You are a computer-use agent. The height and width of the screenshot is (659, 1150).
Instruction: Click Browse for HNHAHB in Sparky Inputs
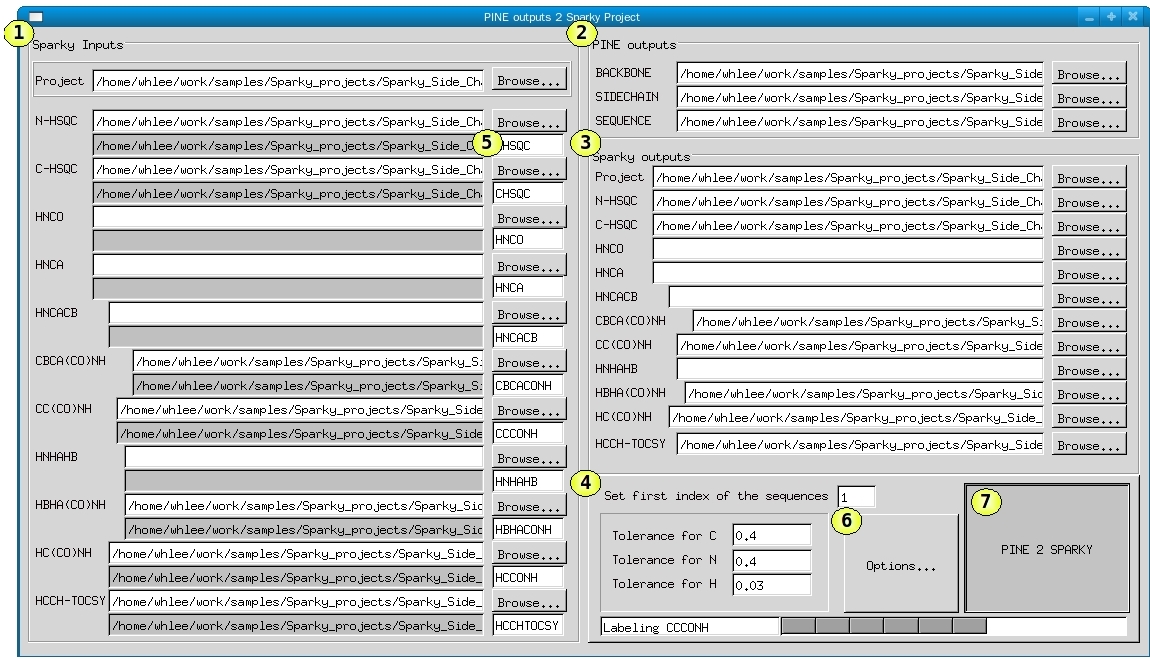coord(529,458)
